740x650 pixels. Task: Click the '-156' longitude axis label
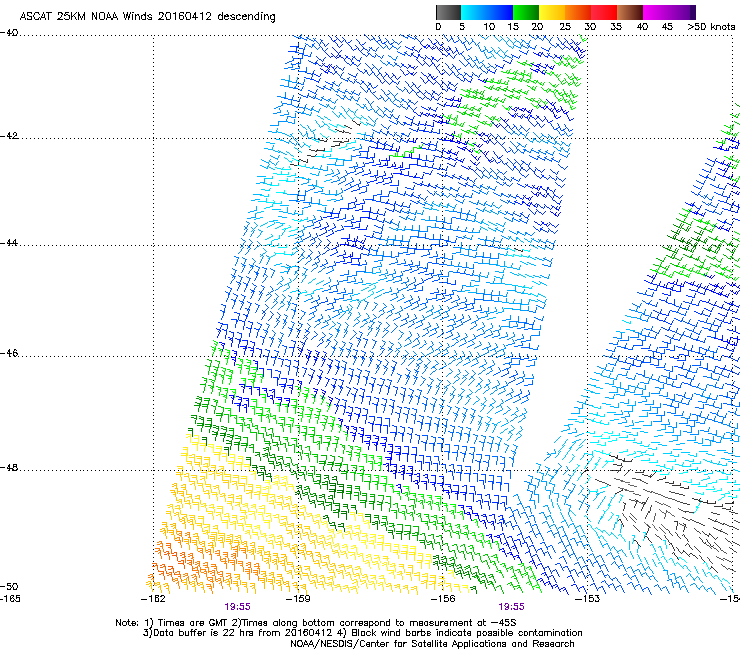coord(443,599)
